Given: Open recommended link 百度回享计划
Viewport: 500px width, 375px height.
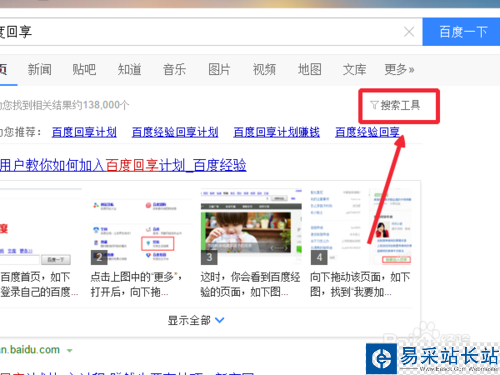Looking at the screenshot, I should (x=84, y=132).
